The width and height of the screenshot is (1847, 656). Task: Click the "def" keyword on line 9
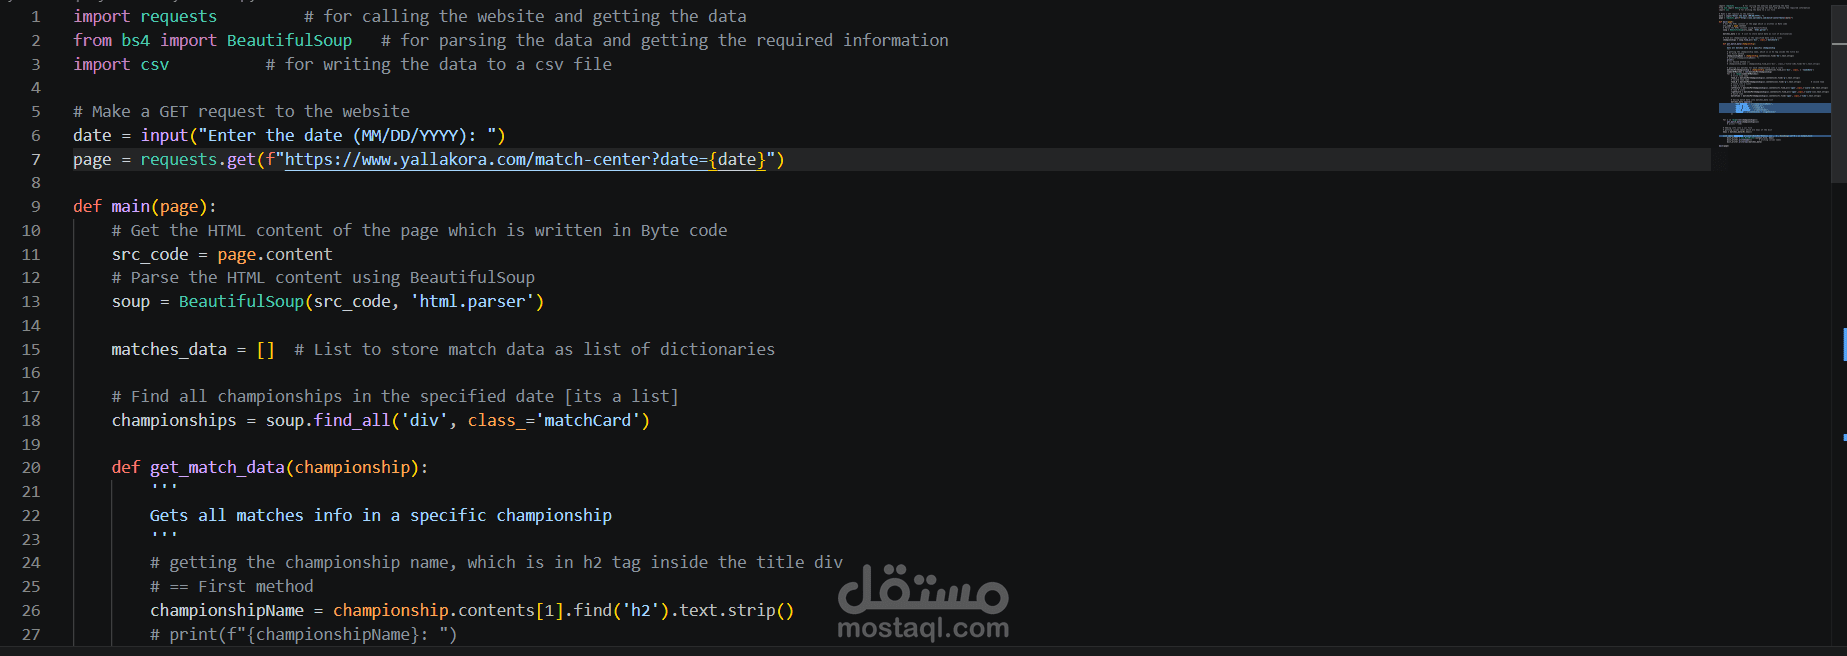[87, 207]
